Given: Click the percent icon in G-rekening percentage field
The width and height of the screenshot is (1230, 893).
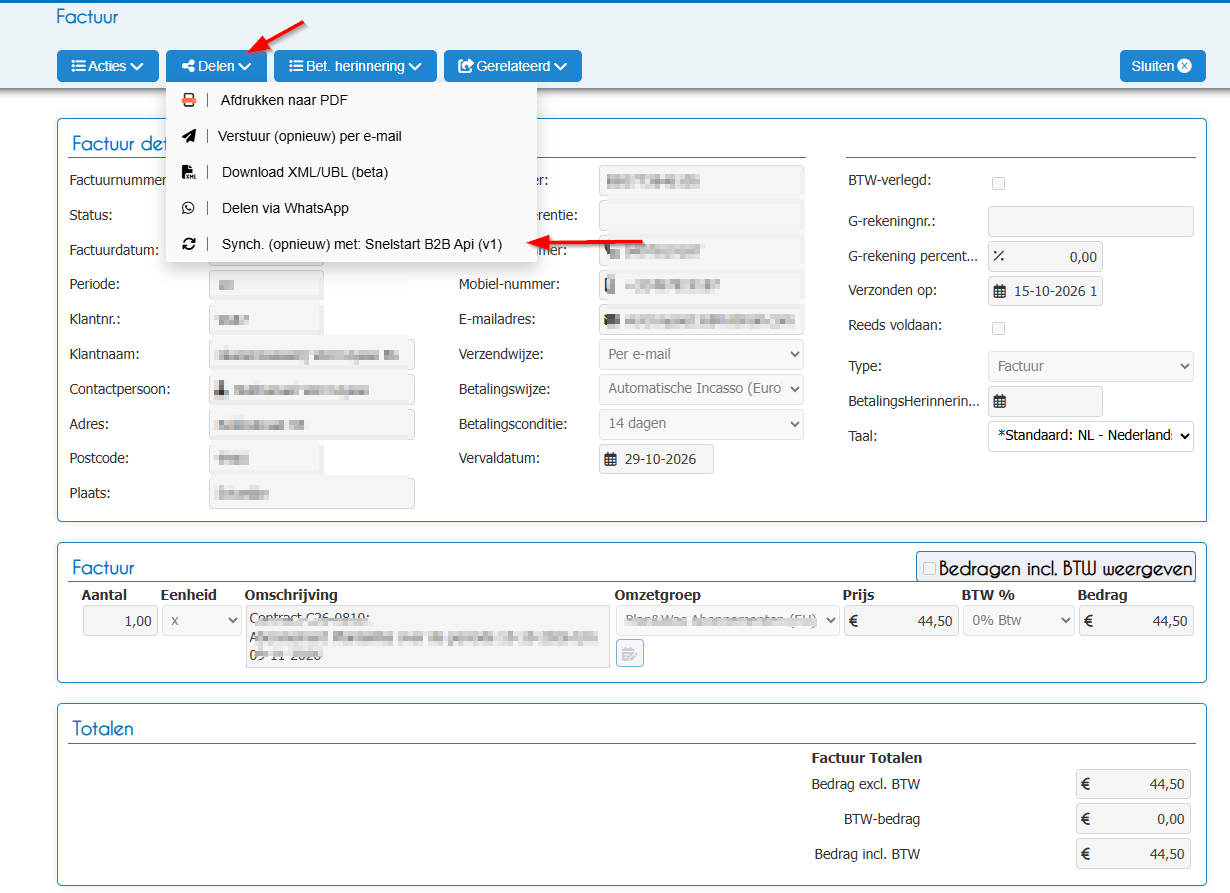Looking at the screenshot, I should tap(998, 257).
